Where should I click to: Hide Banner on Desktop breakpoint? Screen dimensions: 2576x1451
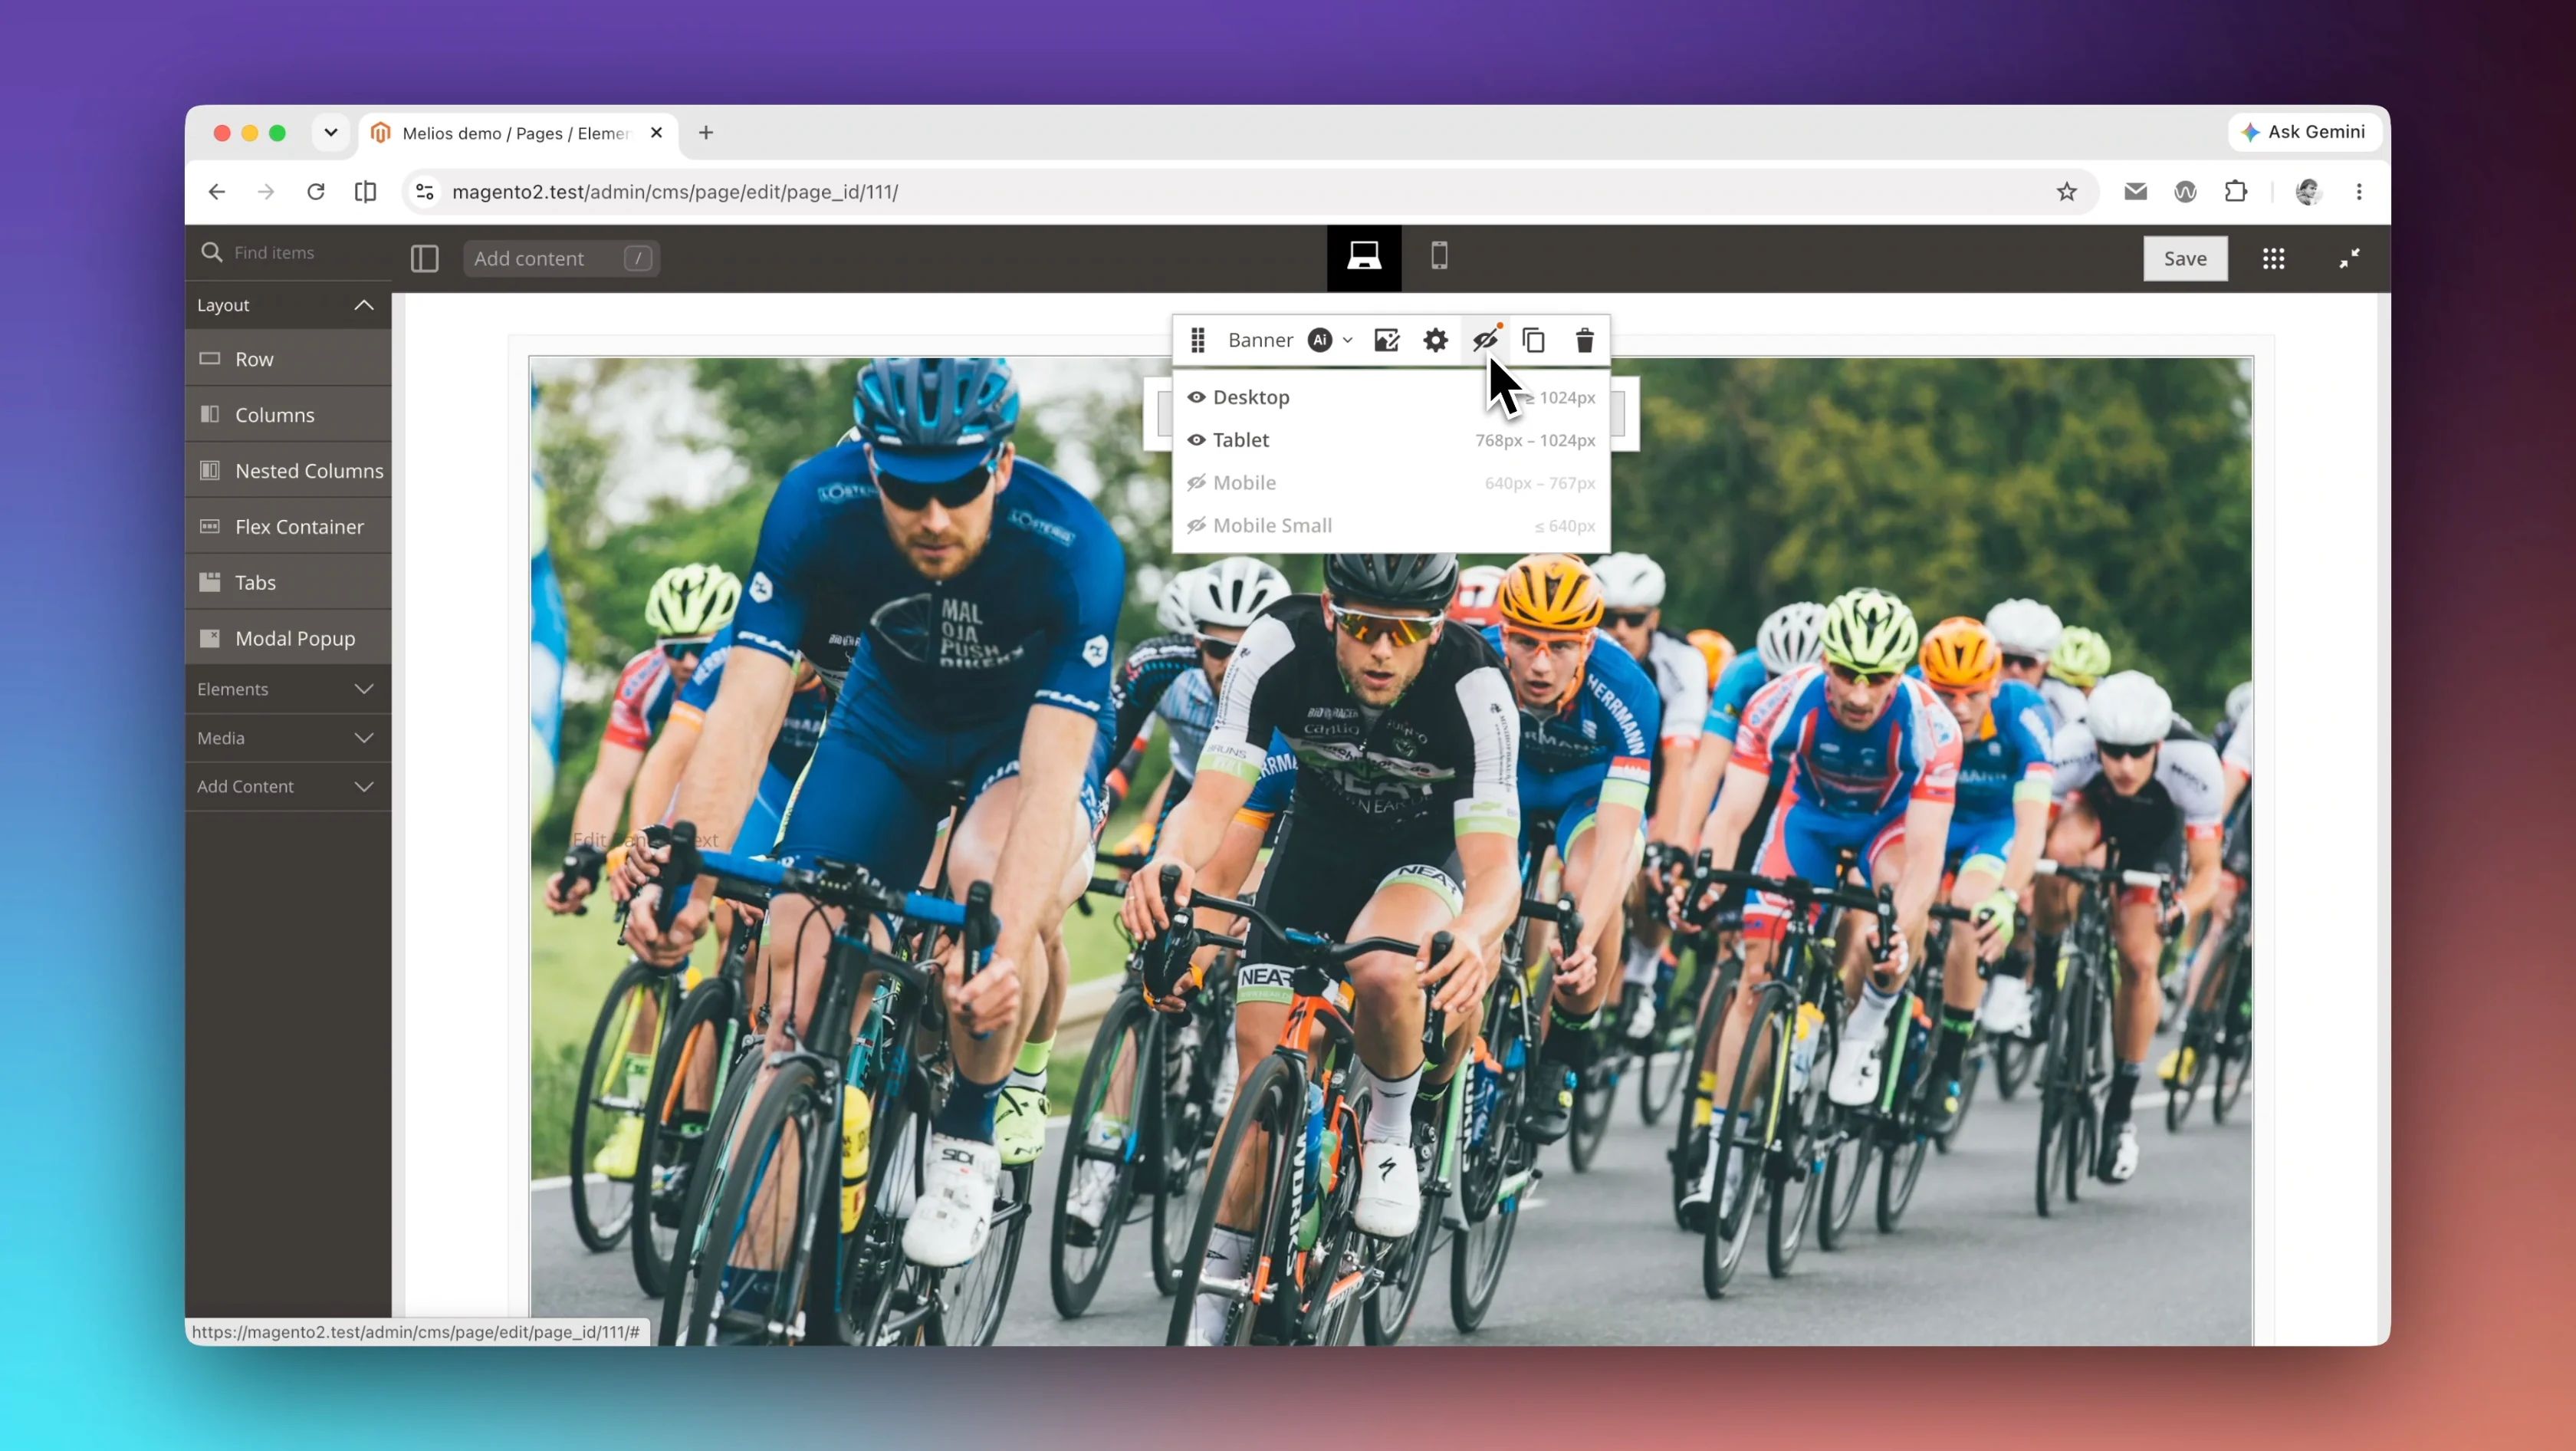pos(1391,397)
